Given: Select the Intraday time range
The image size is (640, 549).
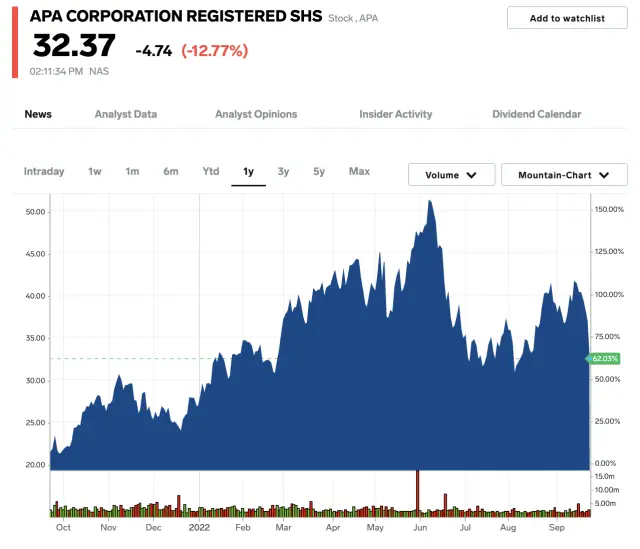Looking at the screenshot, I should click(x=44, y=171).
